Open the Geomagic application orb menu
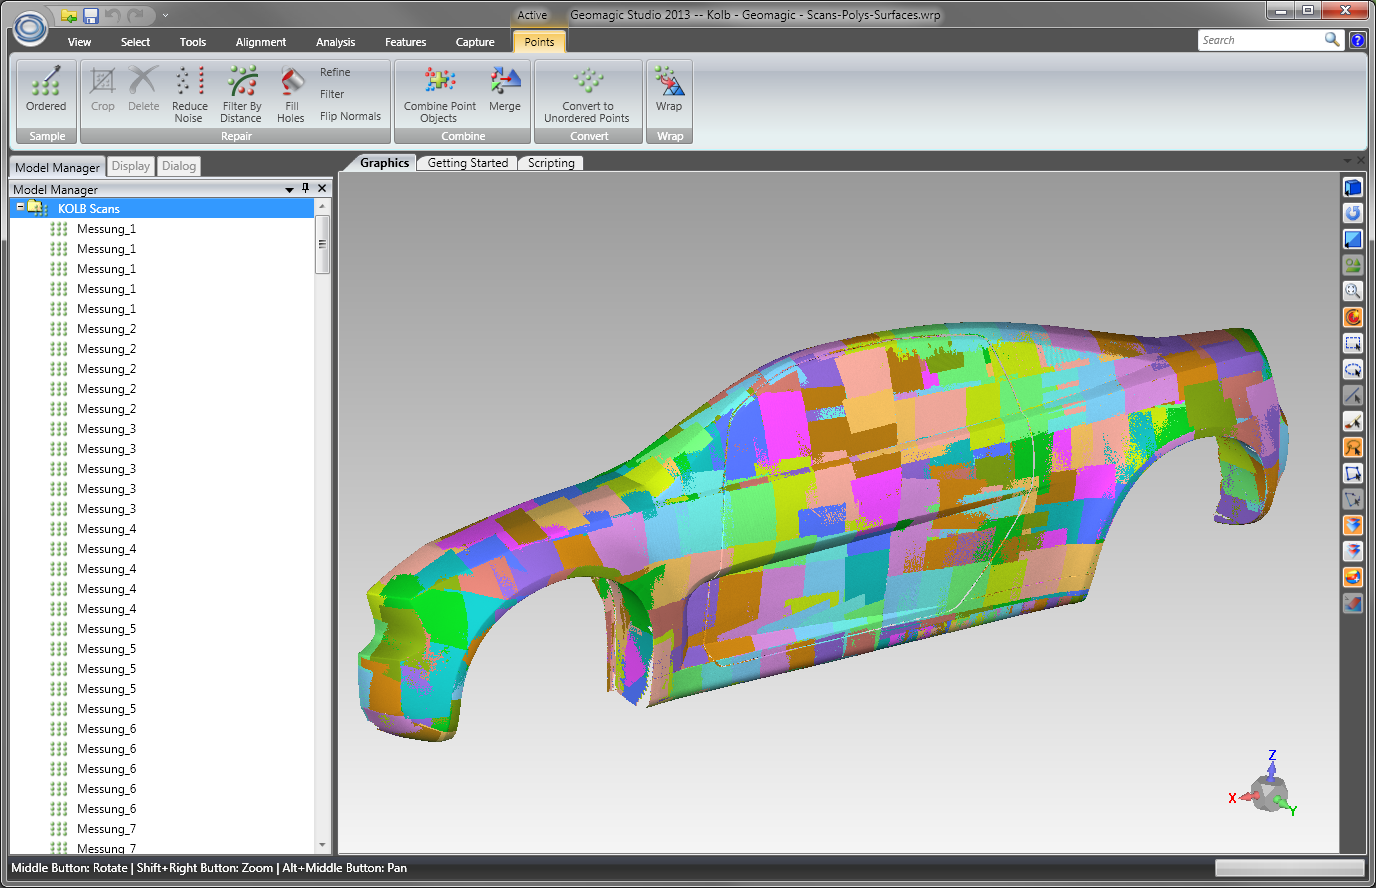 pos(30,27)
